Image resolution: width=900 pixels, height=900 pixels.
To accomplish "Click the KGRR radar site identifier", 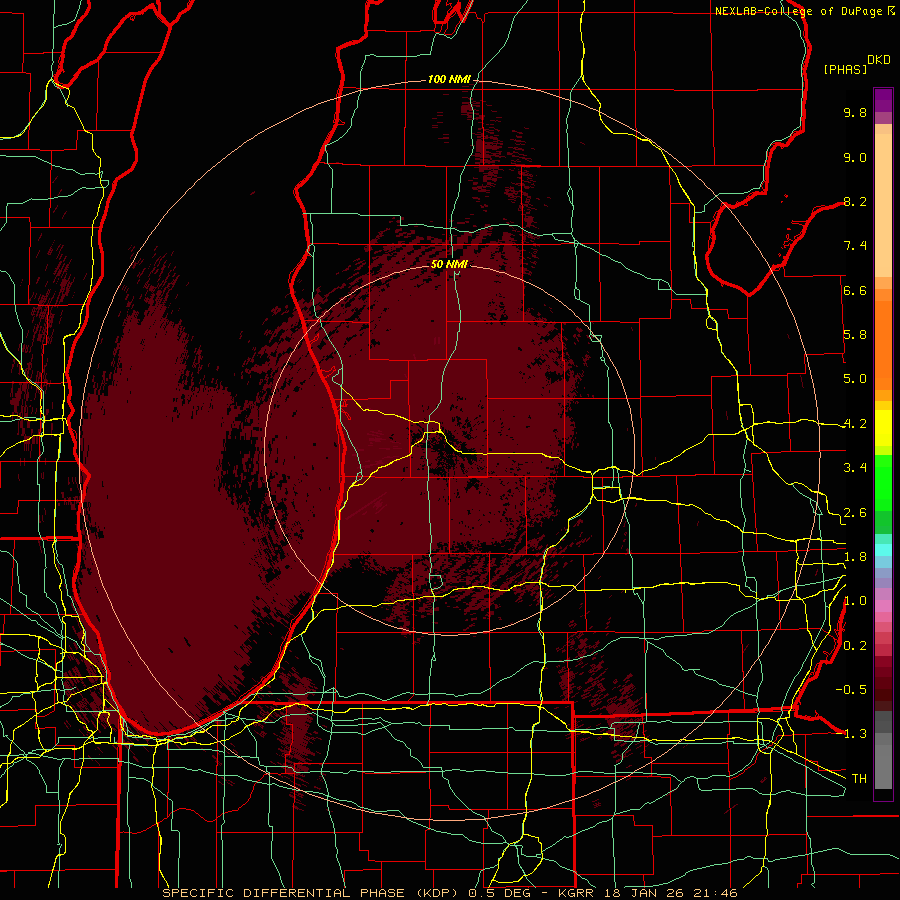I will [x=578, y=893].
